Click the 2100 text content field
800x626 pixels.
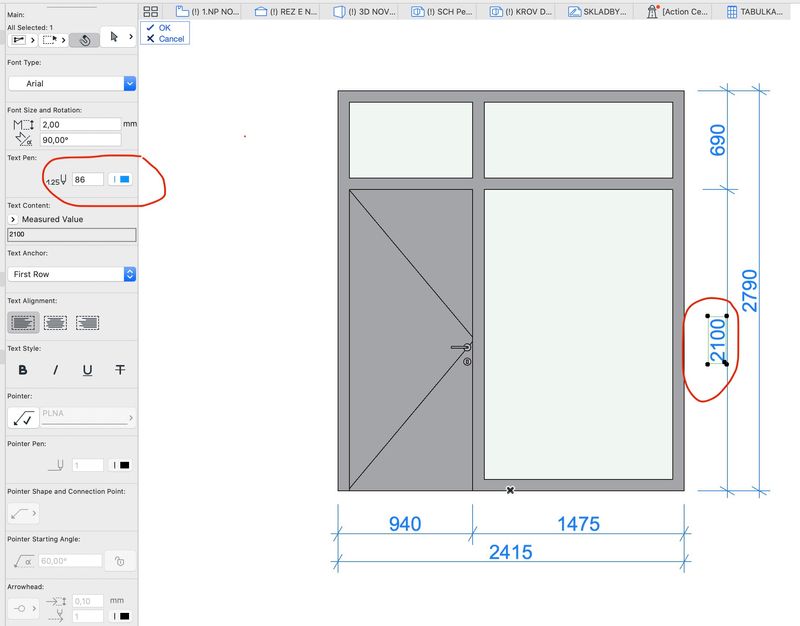[x=72, y=234]
